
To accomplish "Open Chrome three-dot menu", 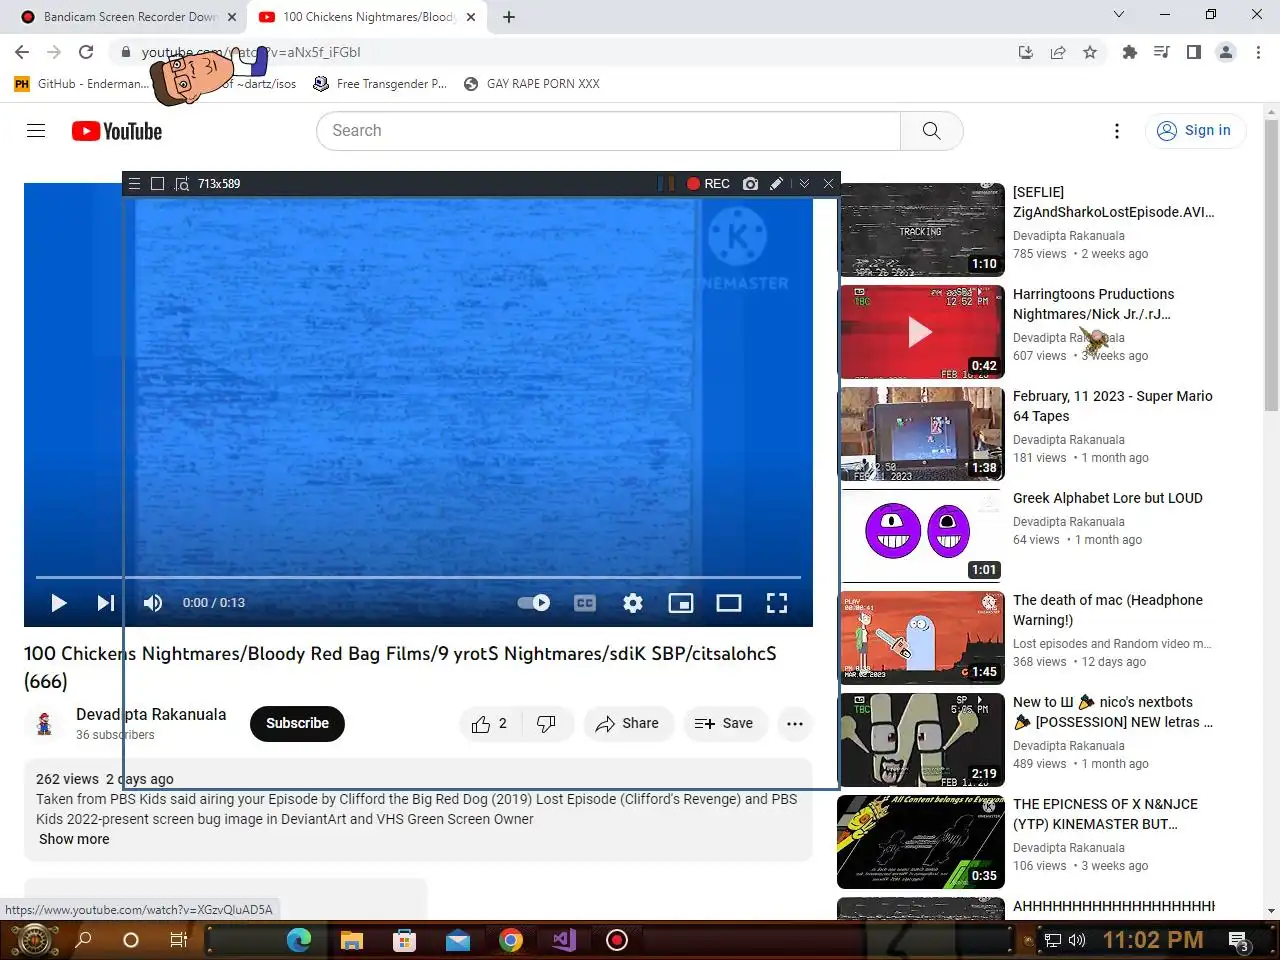I will coord(1258,52).
